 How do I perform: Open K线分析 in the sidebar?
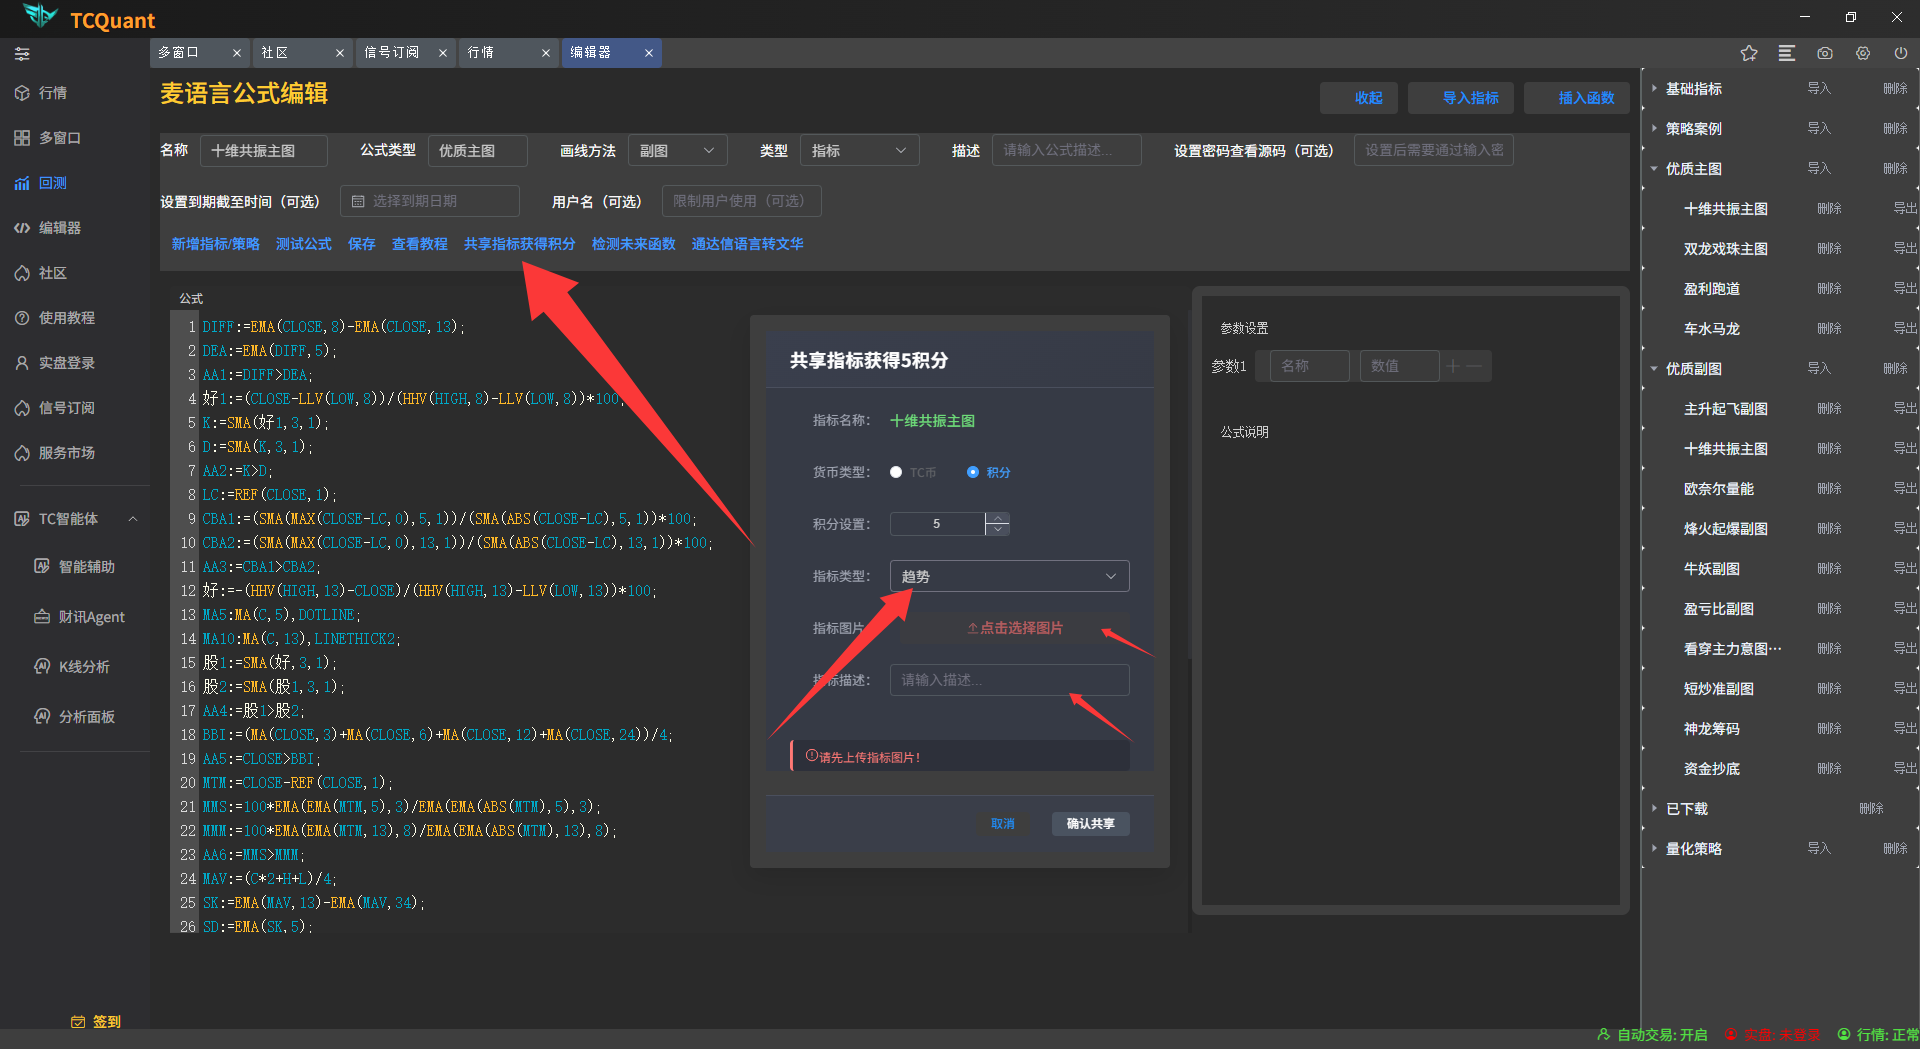pyautogui.click(x=84, y=667)
